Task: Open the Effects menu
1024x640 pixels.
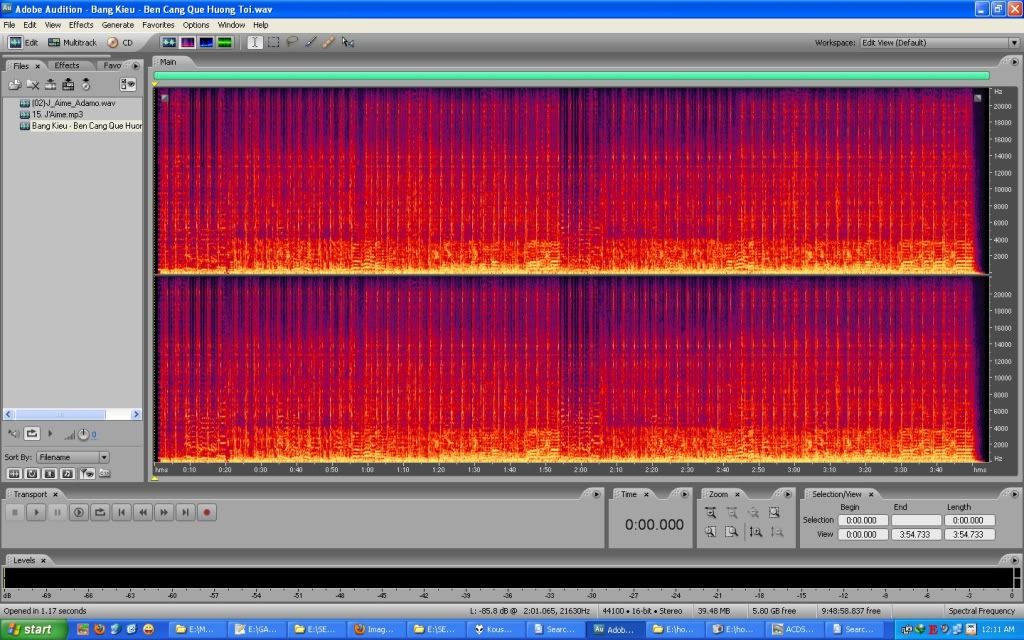Action: 81,25
